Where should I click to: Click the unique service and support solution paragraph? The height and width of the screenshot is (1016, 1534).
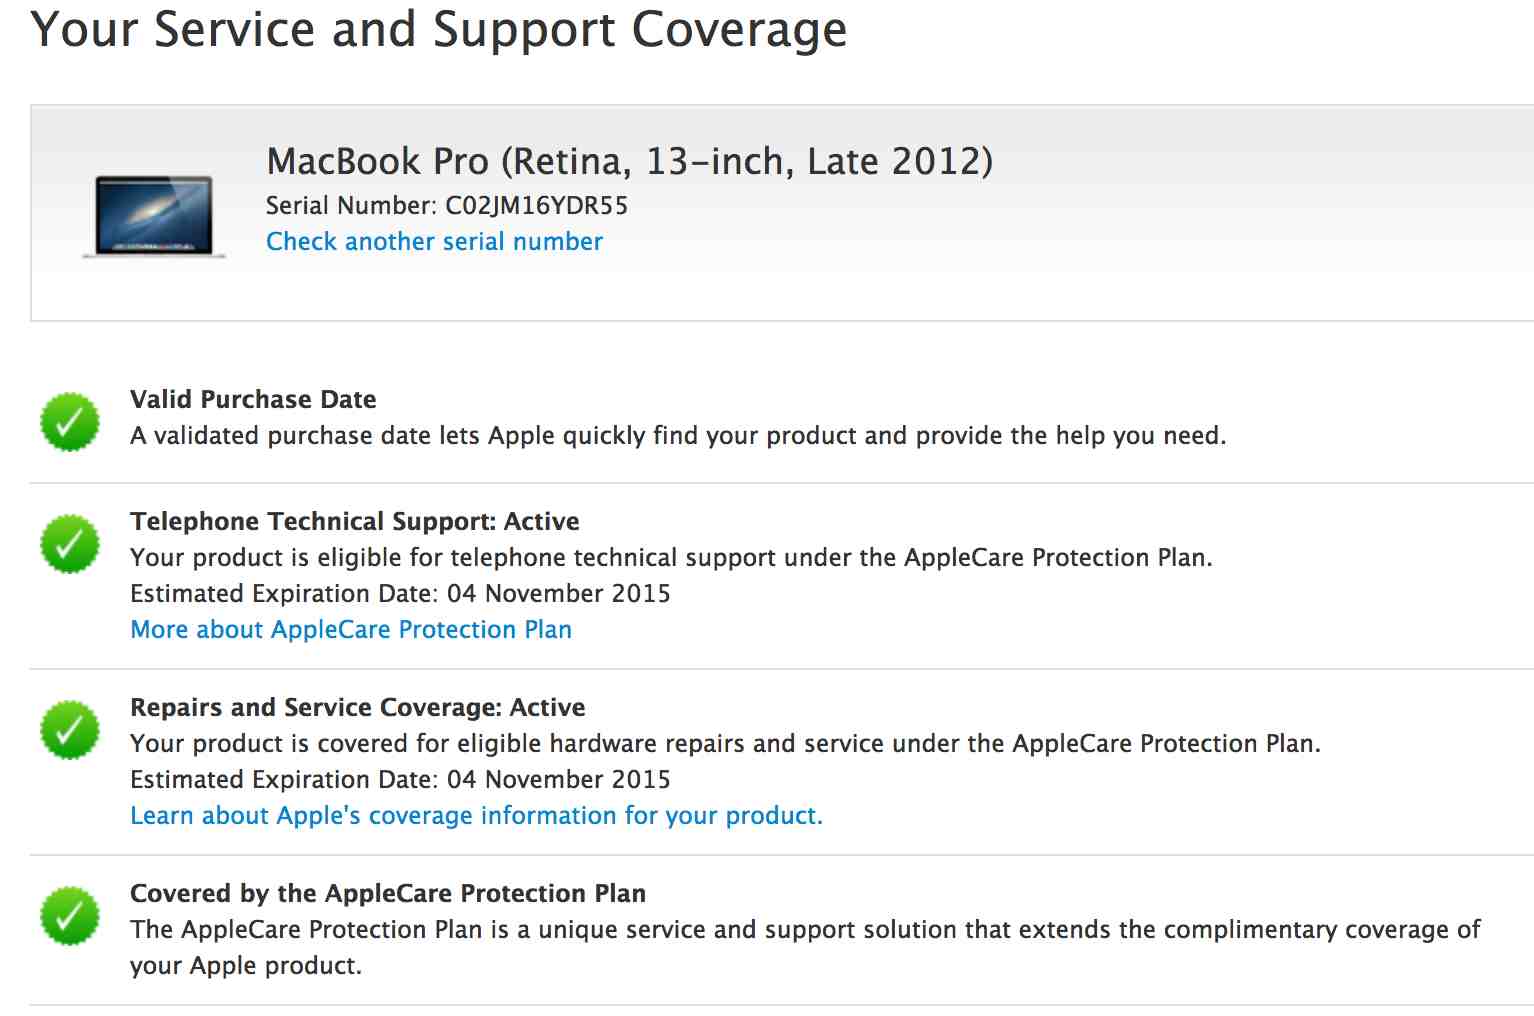point(805,948)
